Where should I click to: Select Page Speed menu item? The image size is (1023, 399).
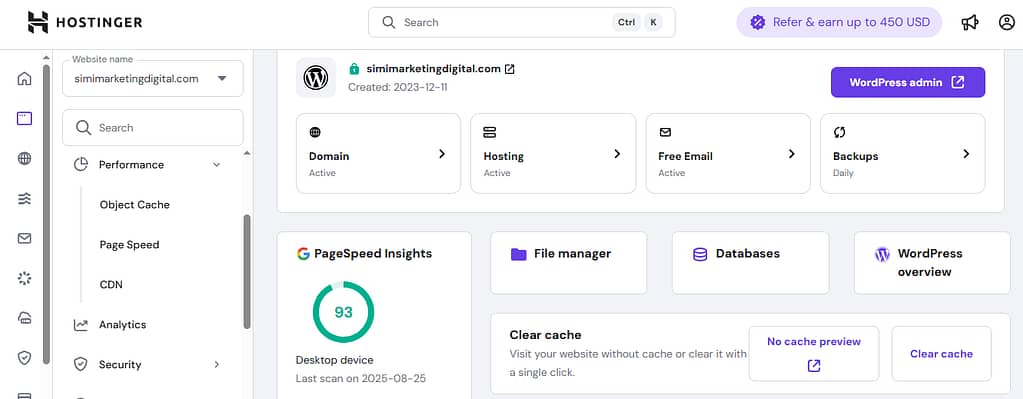tap(129, 244)
